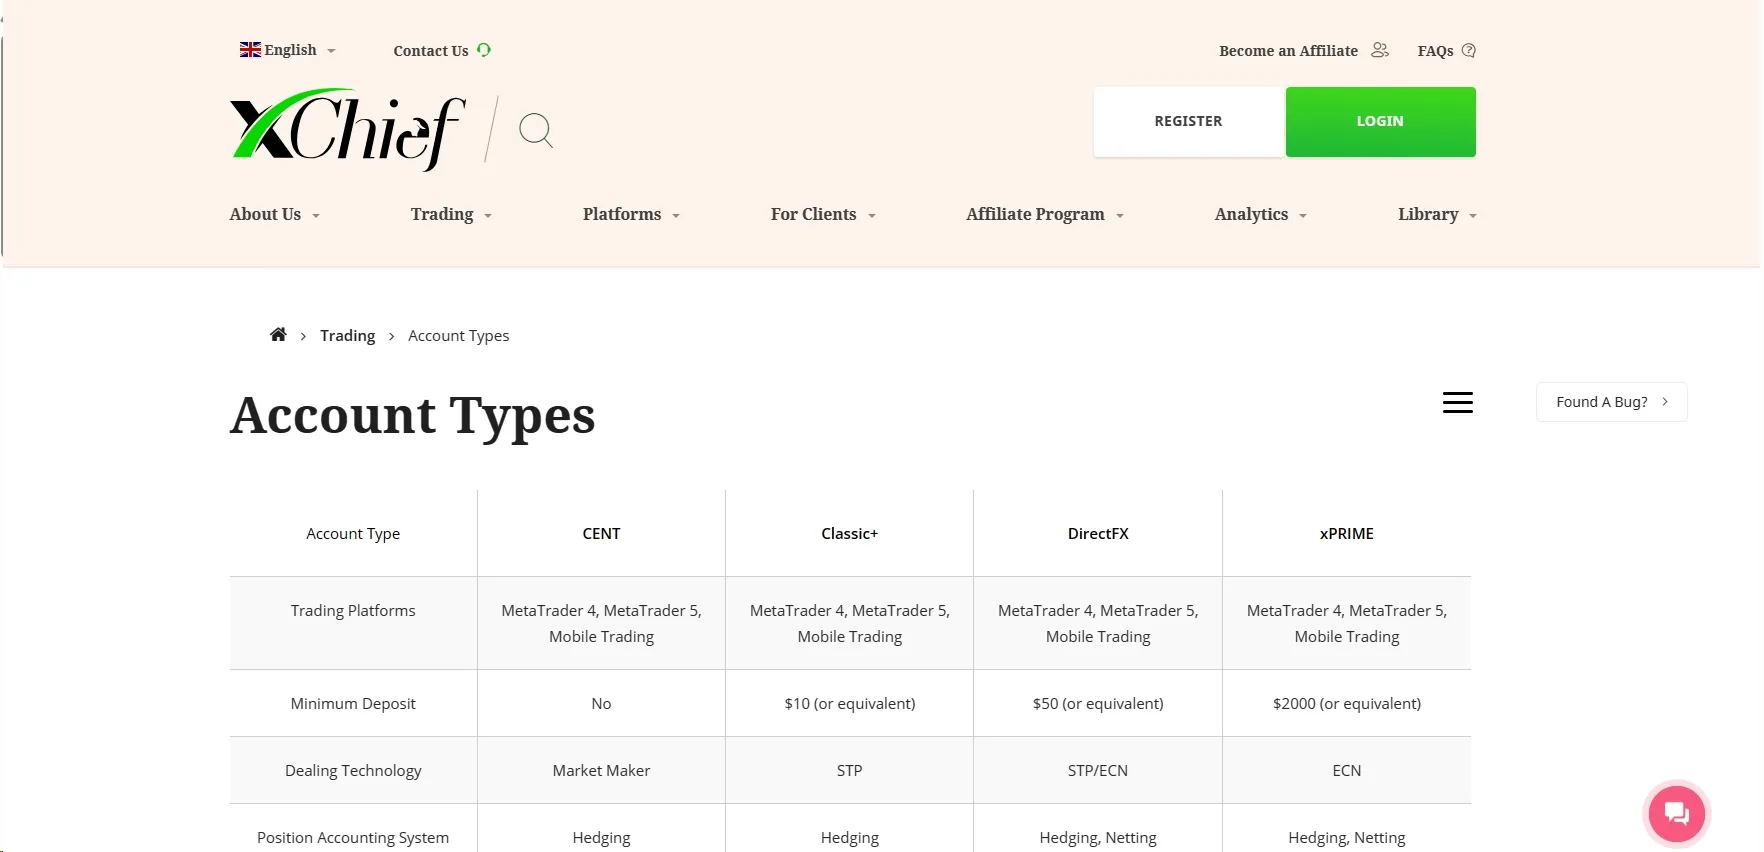Go to home via breadcrumb house icon
The height and width of the screenshot is (852, 1764).
click(278, 335)
